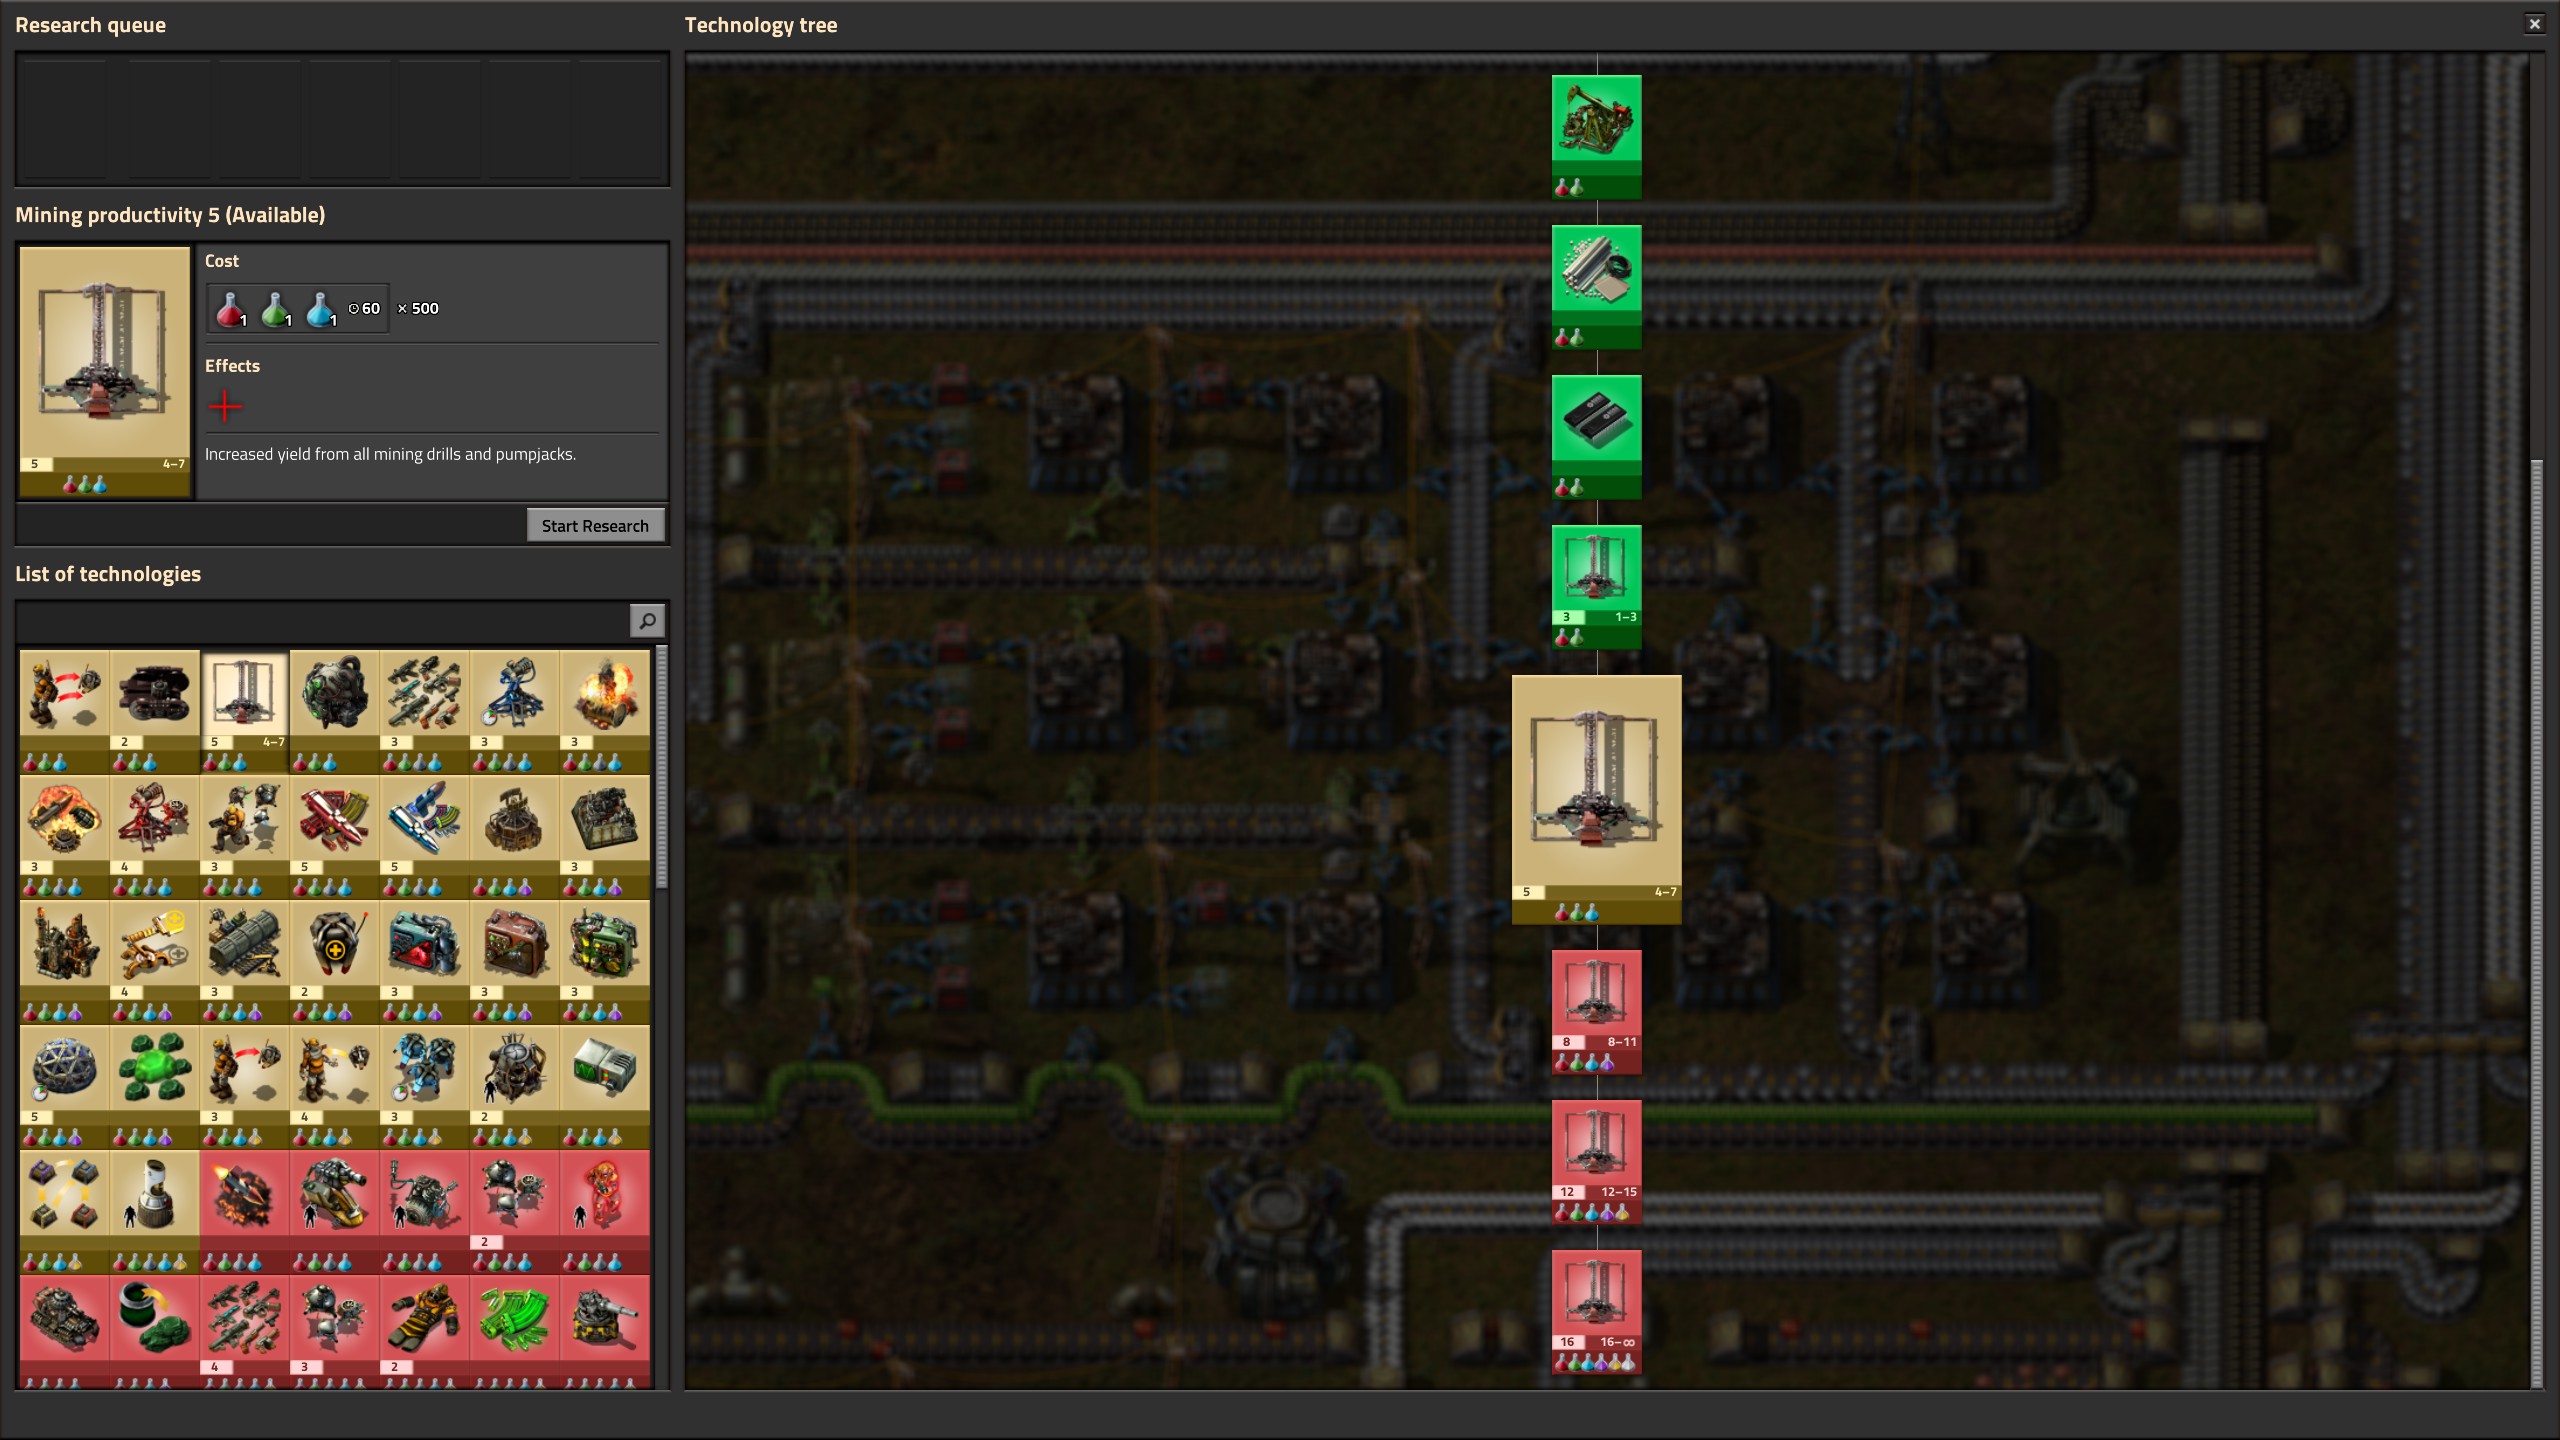Select portable fusion reactor white cylinder technology
The height and width of the screenshot is (1440, 2560).
click(x=155, y=1212)
